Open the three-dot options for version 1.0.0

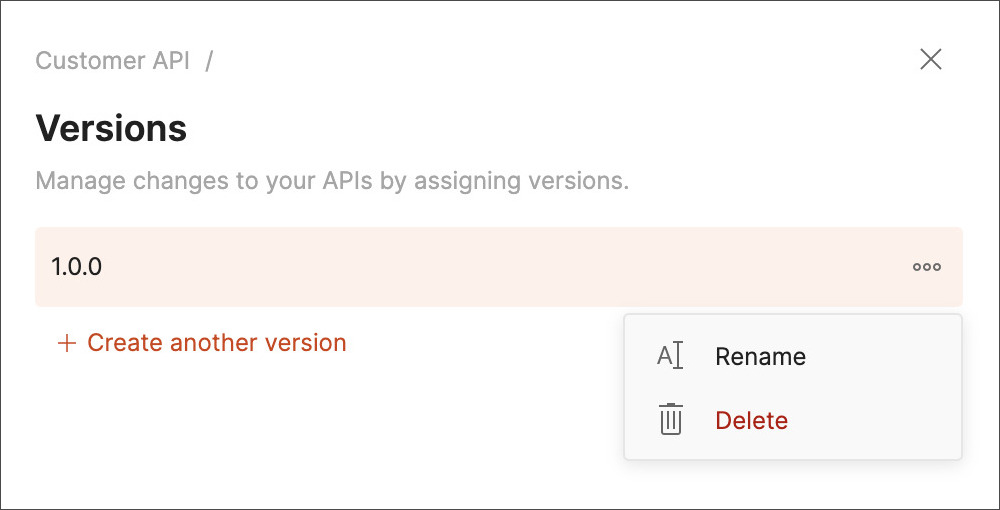[927, 267]
